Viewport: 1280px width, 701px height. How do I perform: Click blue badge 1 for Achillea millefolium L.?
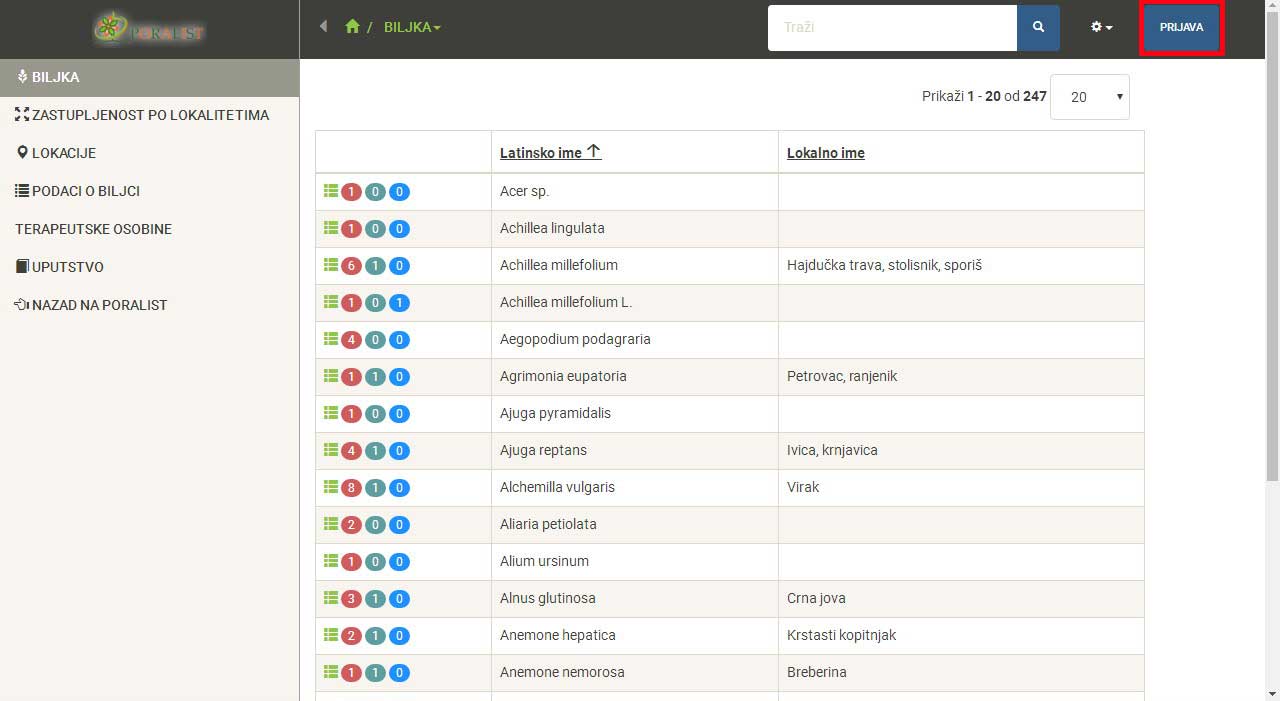click(399, 303)
